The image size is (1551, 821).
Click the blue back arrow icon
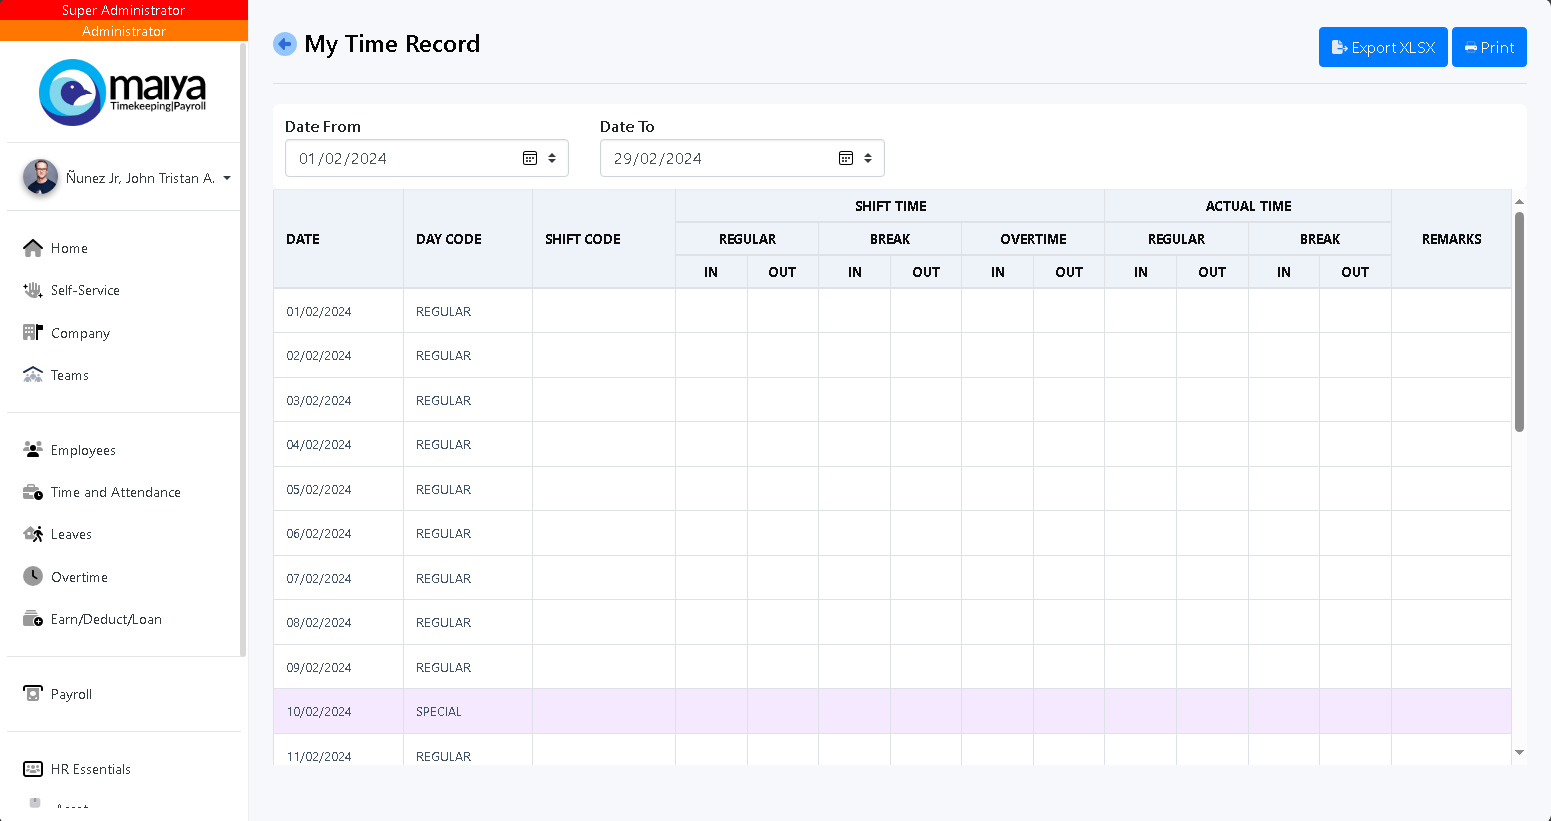pos(285,44)
